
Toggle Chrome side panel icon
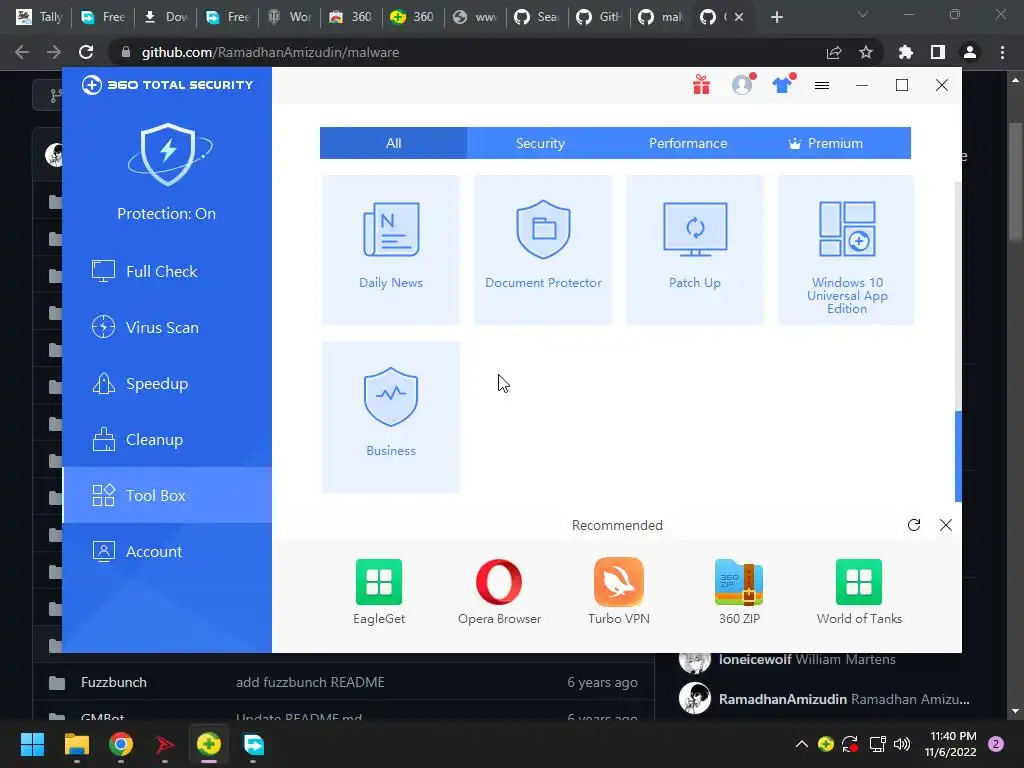coord(938,52)
